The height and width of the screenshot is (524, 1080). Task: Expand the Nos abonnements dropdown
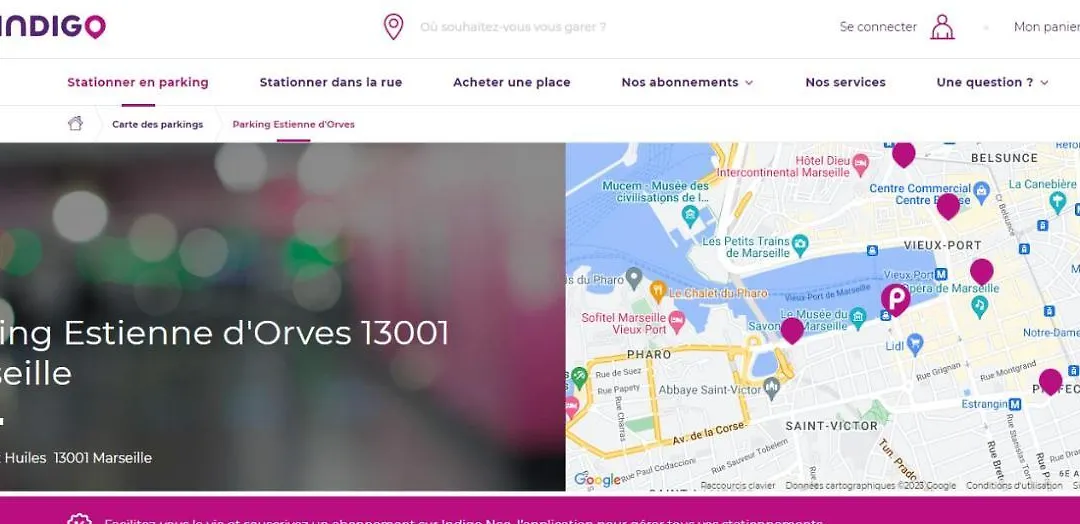[687, 82]
